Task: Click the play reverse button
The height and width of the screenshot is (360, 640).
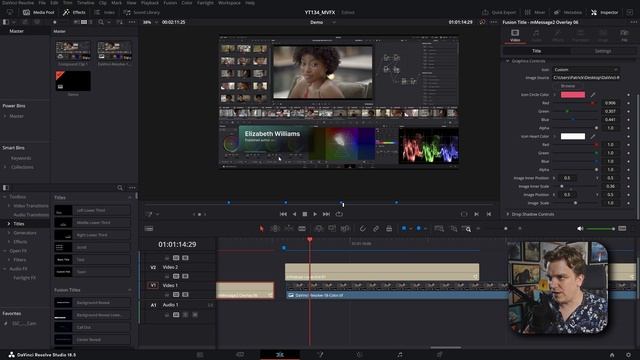Action: pos(294,214)
